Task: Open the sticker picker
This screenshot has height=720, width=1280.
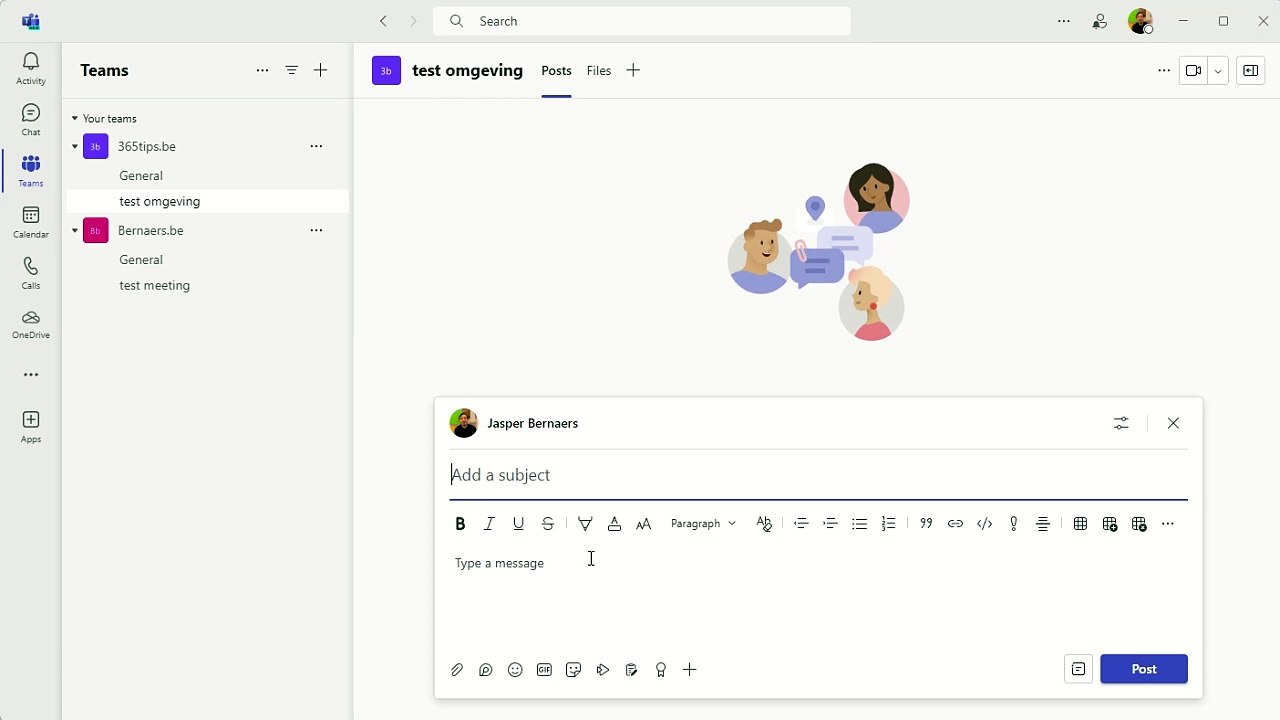Action: (x=573, y=670)
